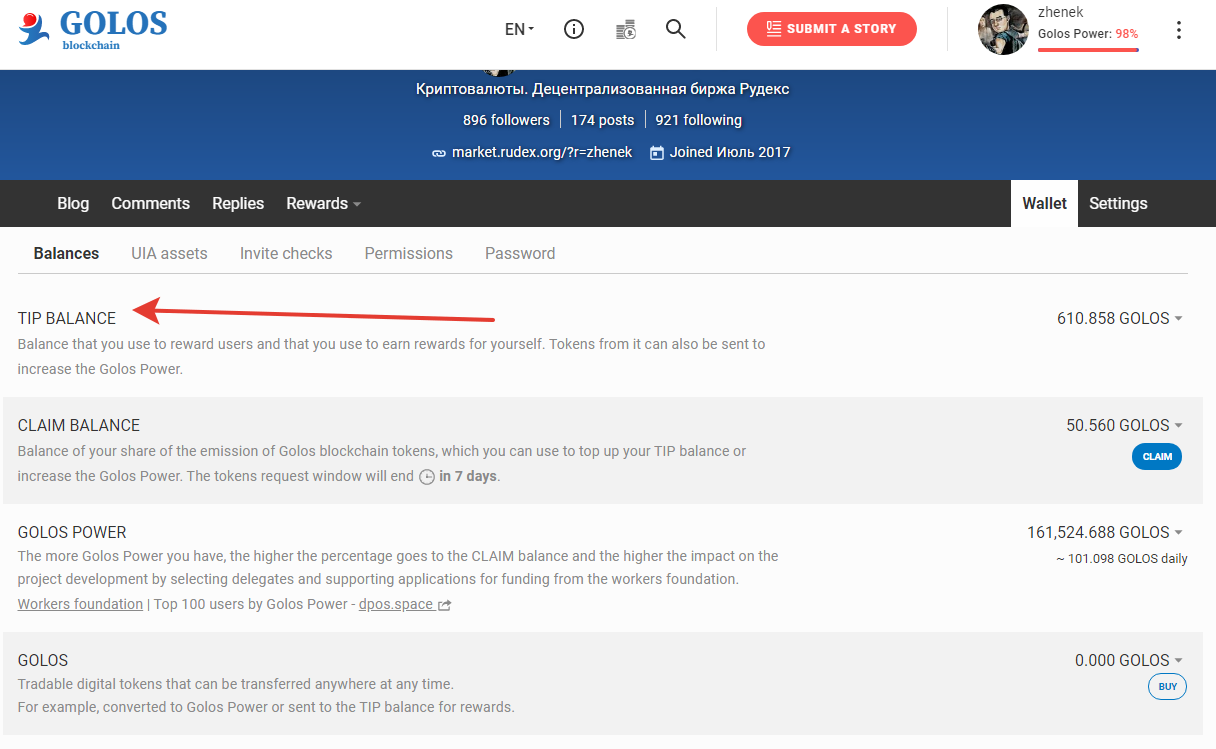Screen dimensions: 1216x749
Task: Click the search magnifier icon
Action: pyautogui.click(x=676, y=29)
